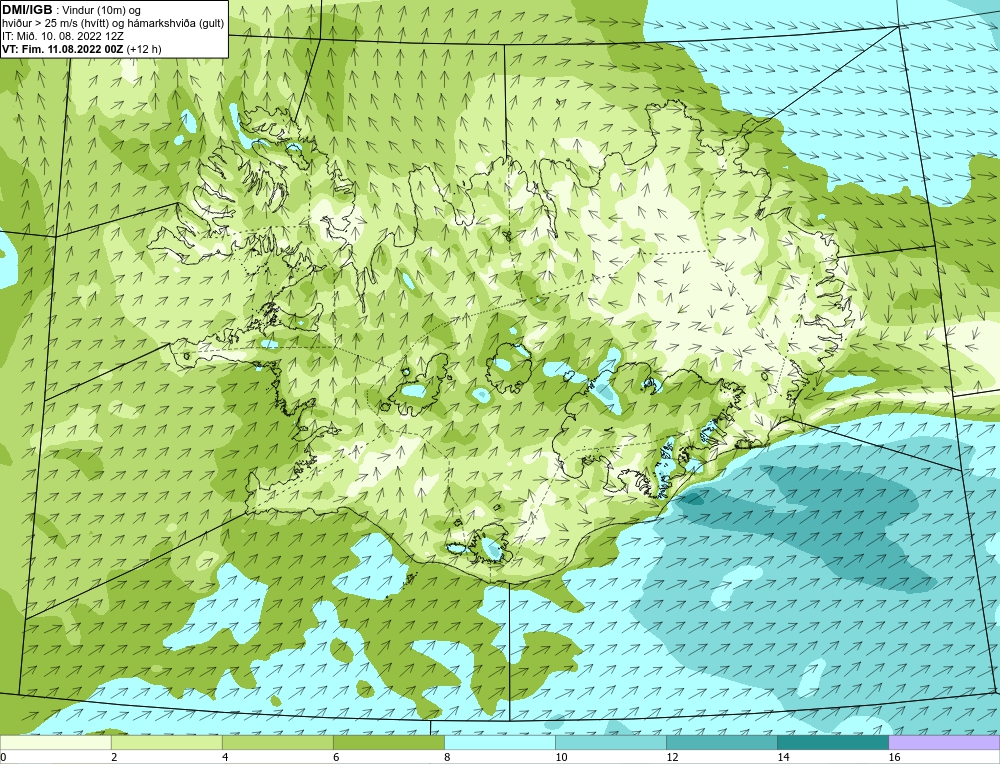The width and height of the screenshot is (1000, 764).
Task: Click the 'hviður > 25 m/s' description line
Action: (x=113, y=24)
